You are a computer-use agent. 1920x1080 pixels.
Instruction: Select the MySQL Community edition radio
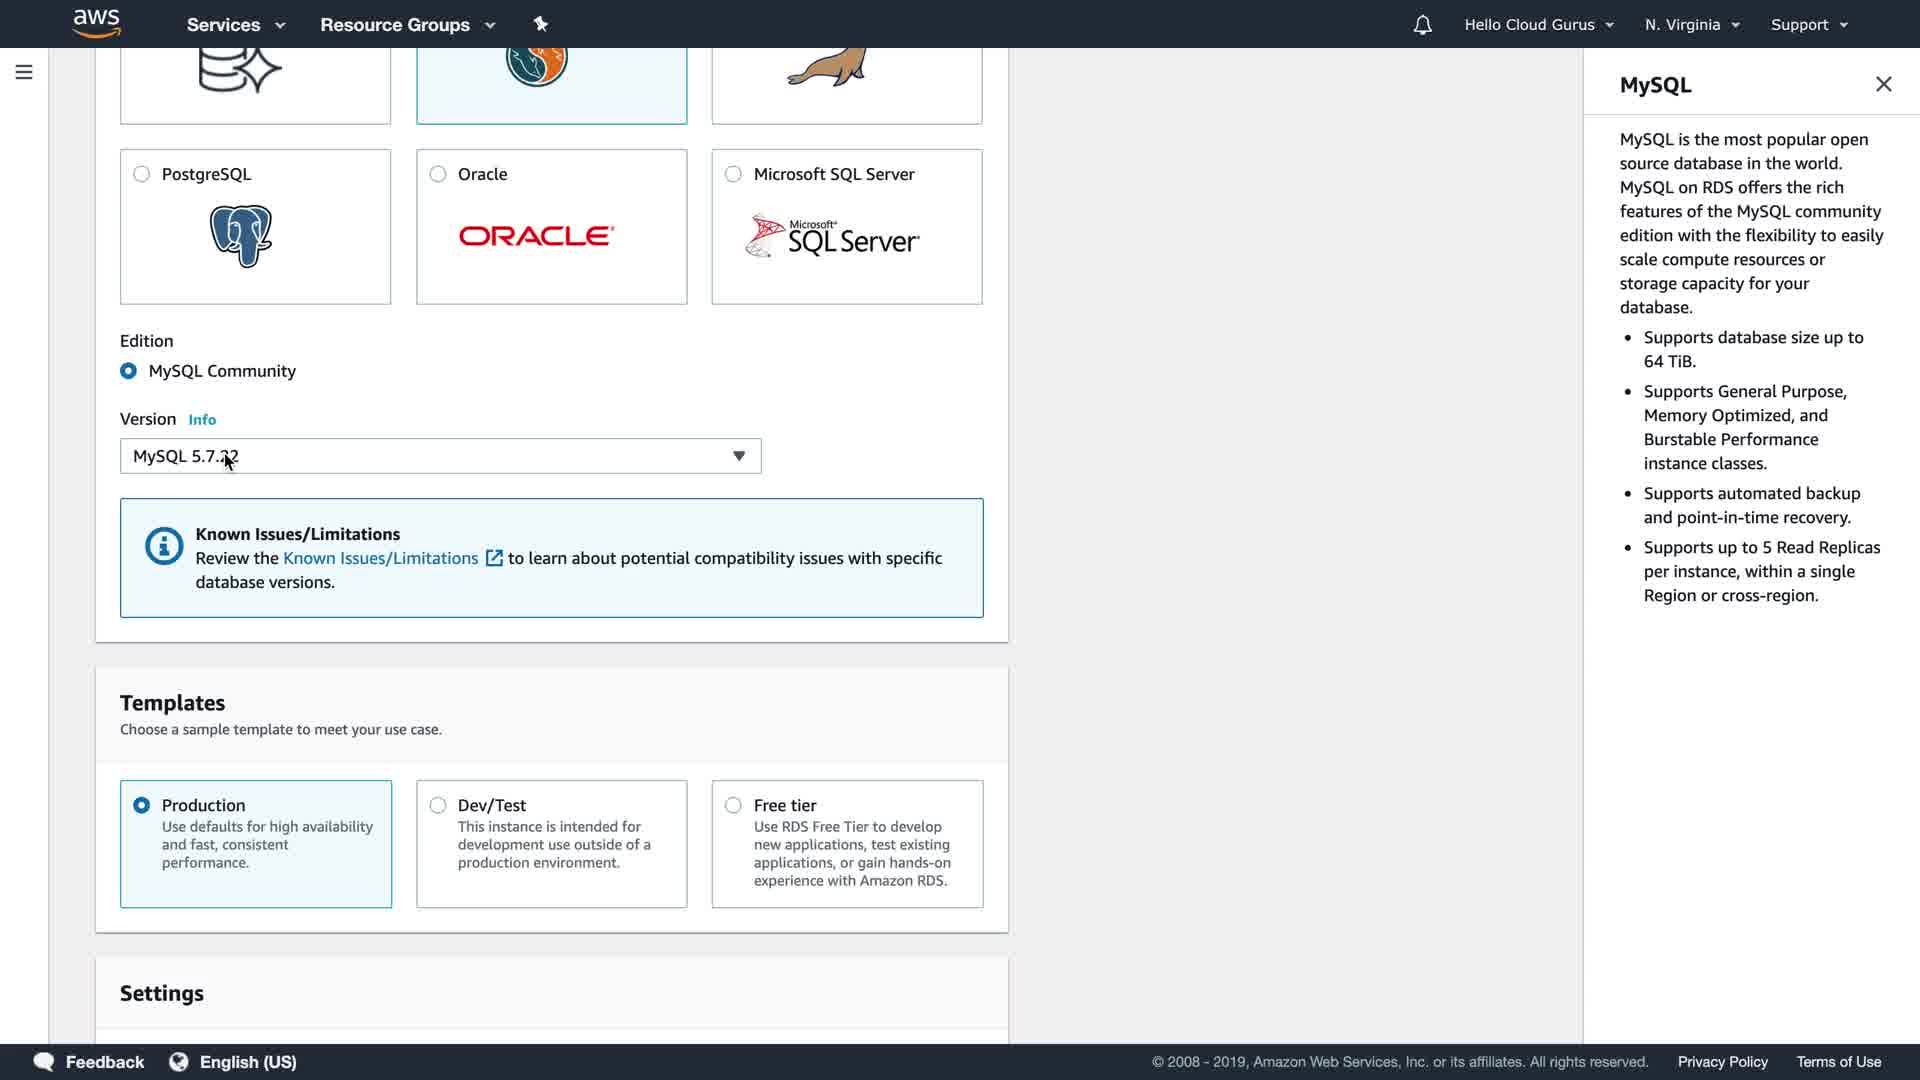pos(129,371)
